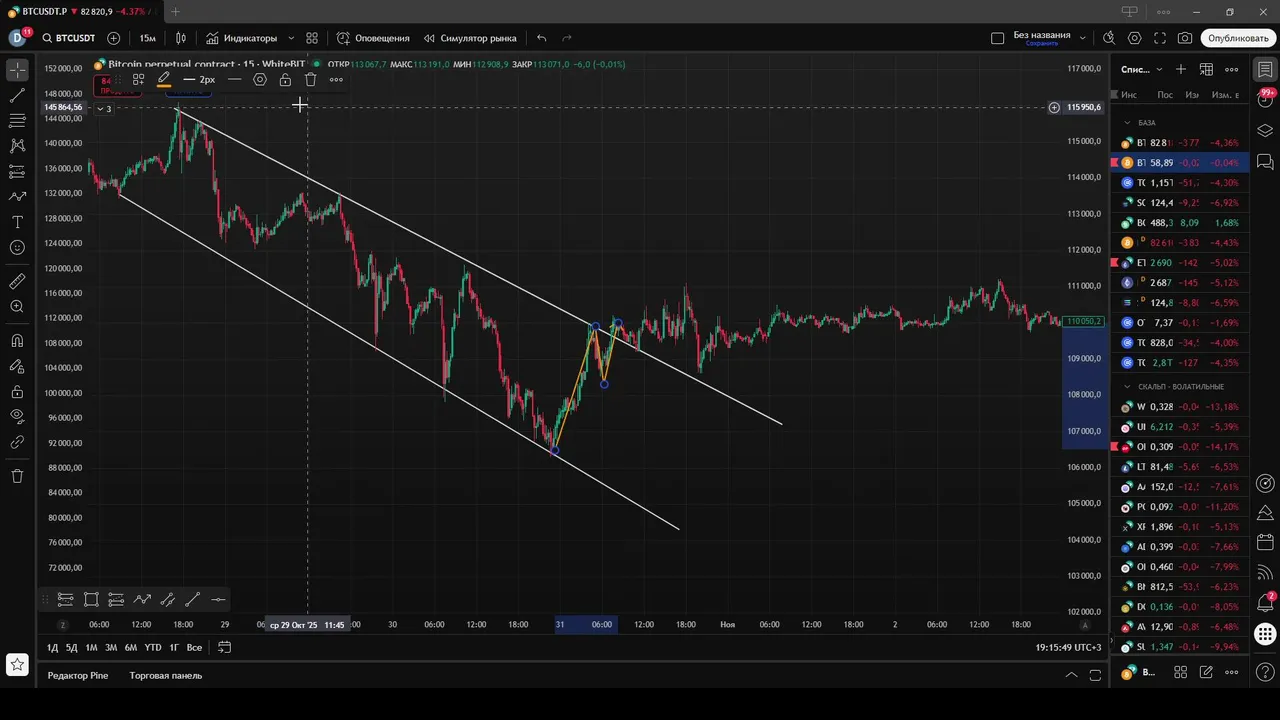1280x720 pixels.
Task: Open the chats speech-bubbles icon in right sidebar
Action: [1265, 160]
